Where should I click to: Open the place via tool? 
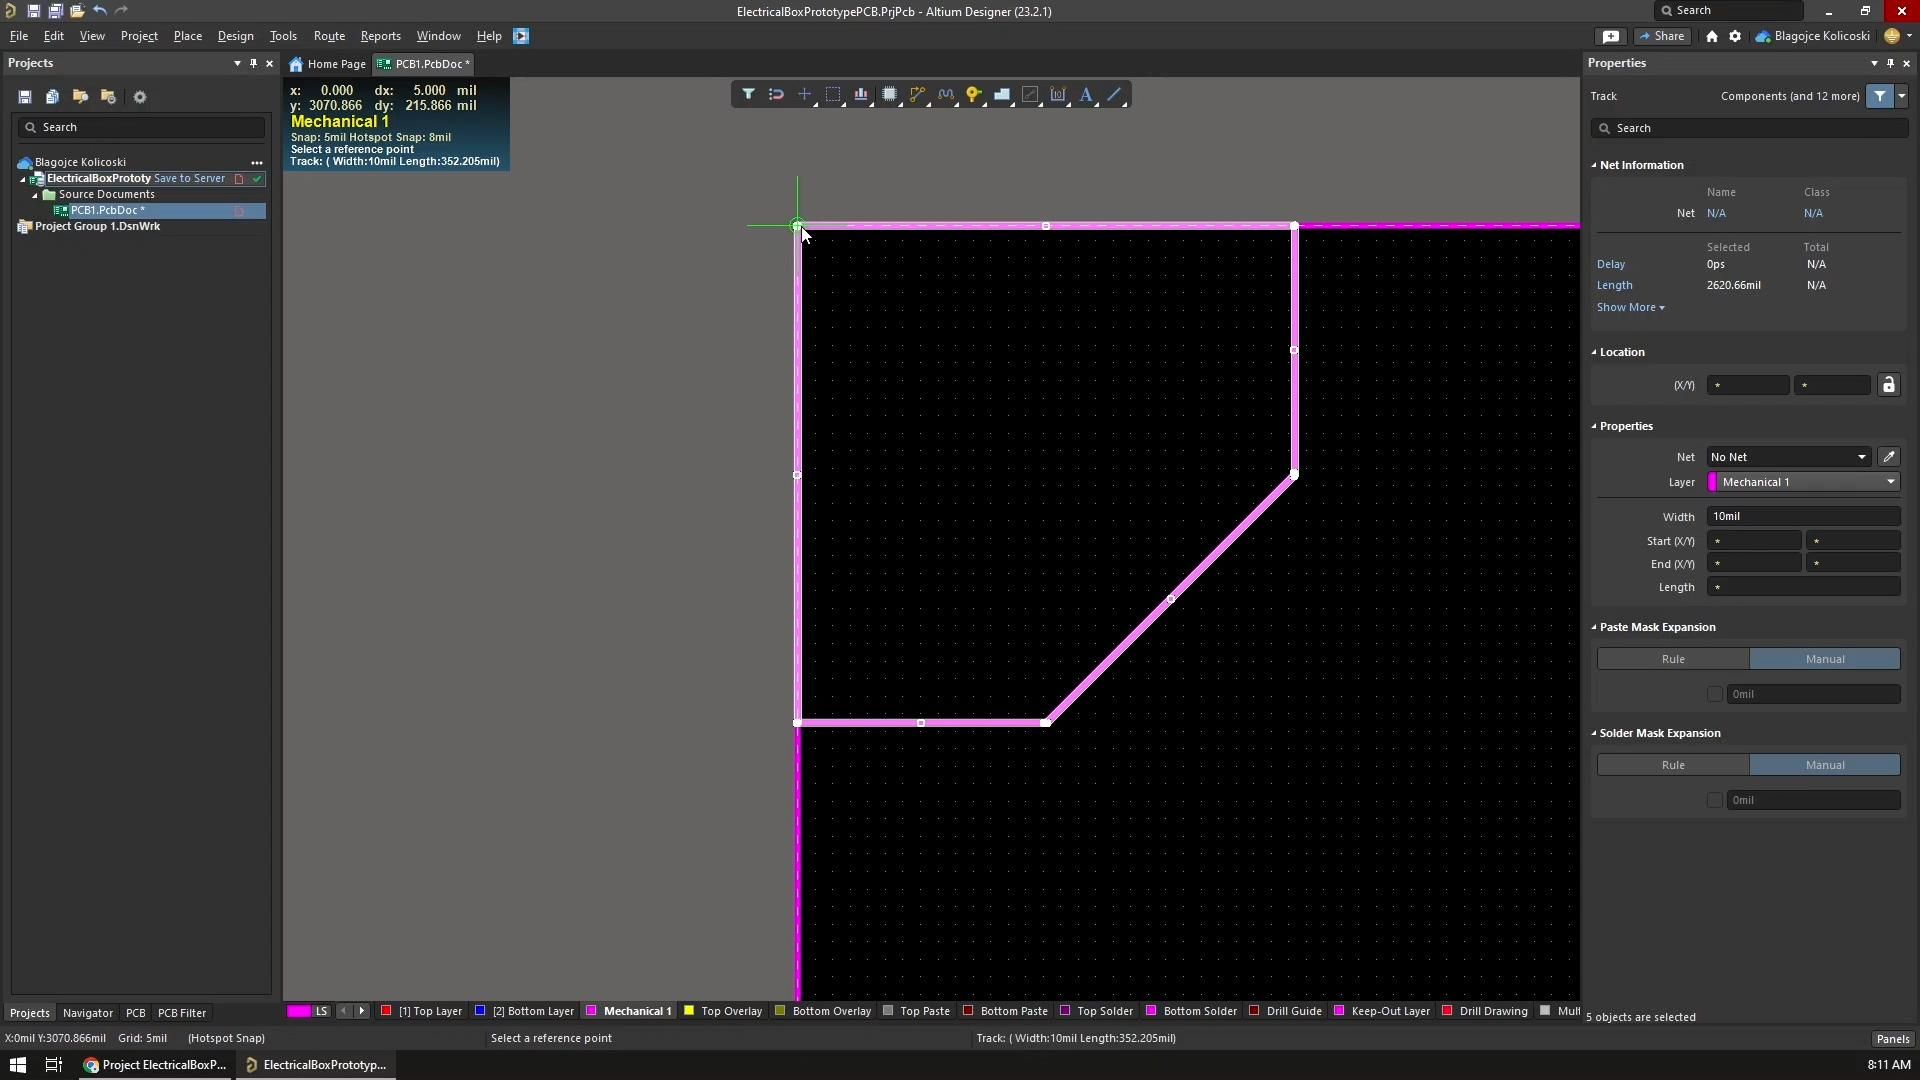pyautogui.click(x=975, y=94)
